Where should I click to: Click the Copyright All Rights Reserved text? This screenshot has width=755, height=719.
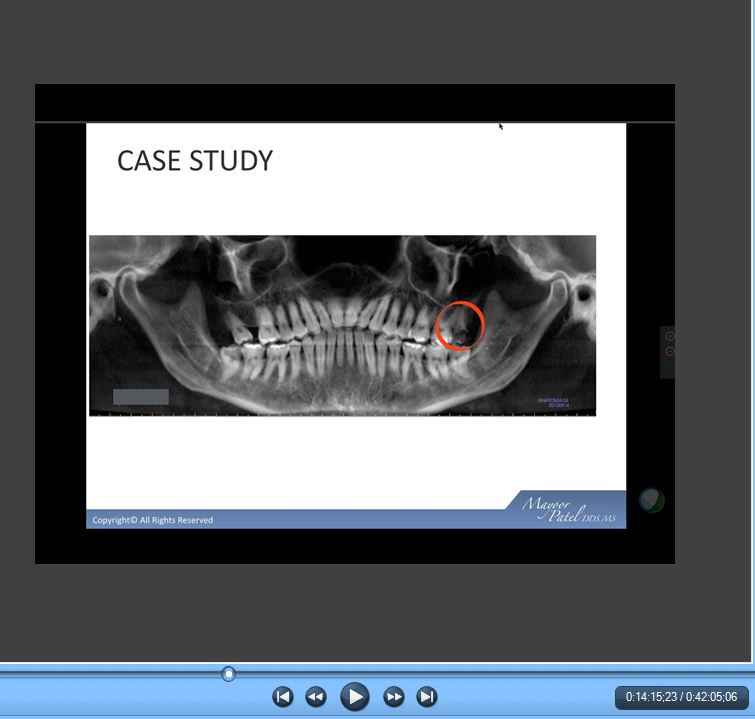153,520
